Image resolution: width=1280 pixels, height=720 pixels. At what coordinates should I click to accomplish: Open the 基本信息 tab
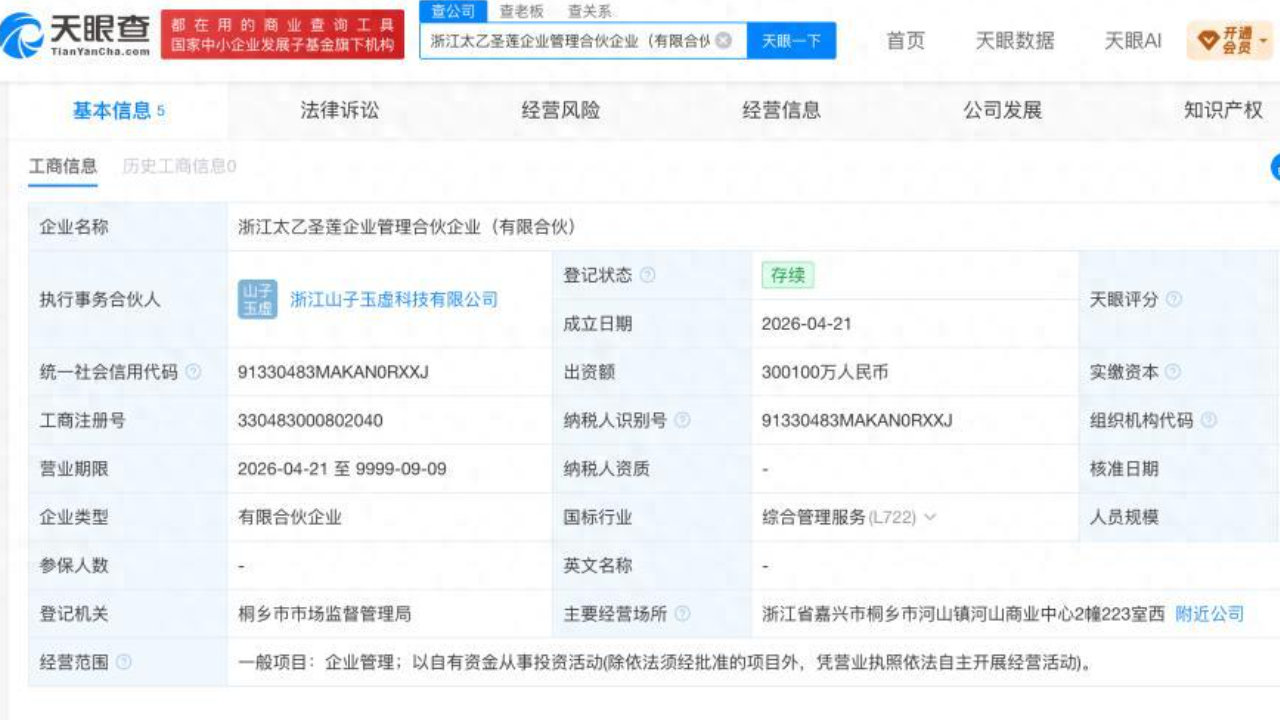(x=118, y=110)
